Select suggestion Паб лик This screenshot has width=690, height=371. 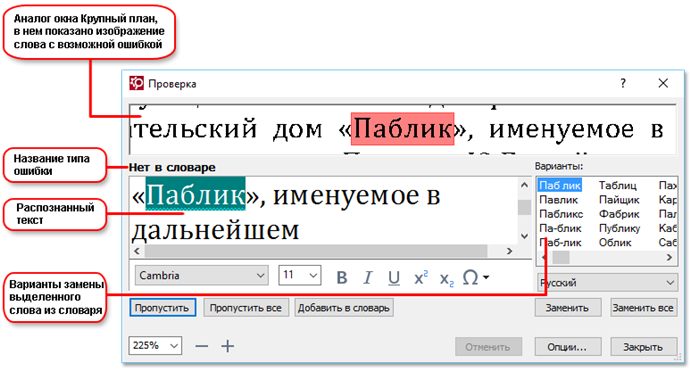click(560, 185)
